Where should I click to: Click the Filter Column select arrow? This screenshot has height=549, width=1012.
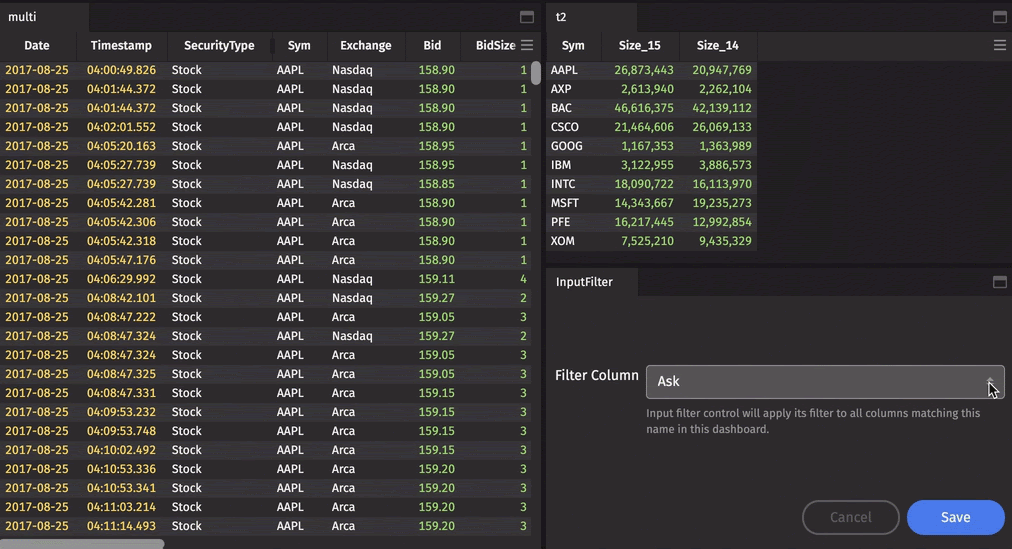click(990, 382)
